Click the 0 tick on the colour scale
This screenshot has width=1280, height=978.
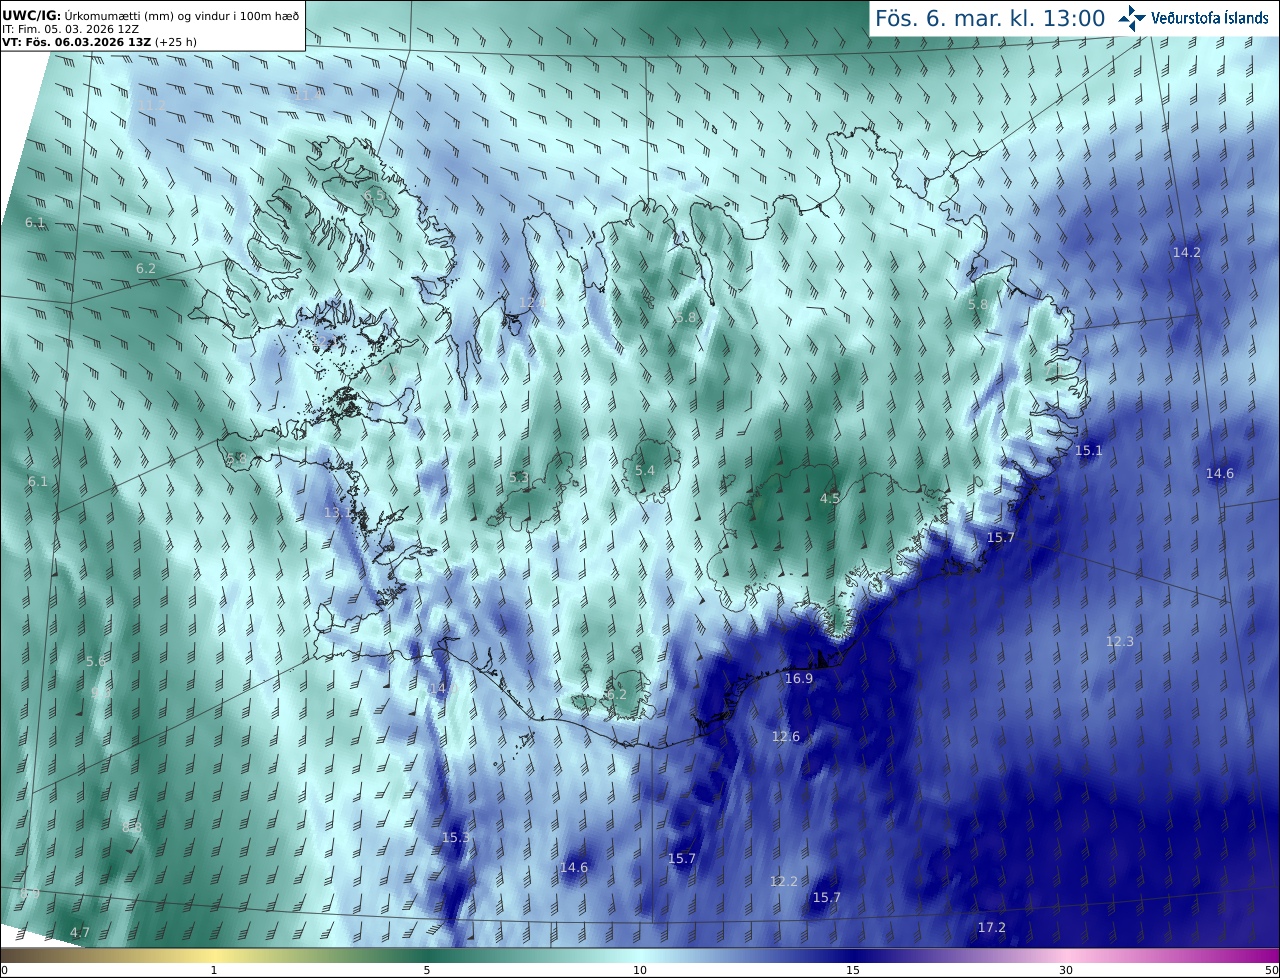[4, 970]
